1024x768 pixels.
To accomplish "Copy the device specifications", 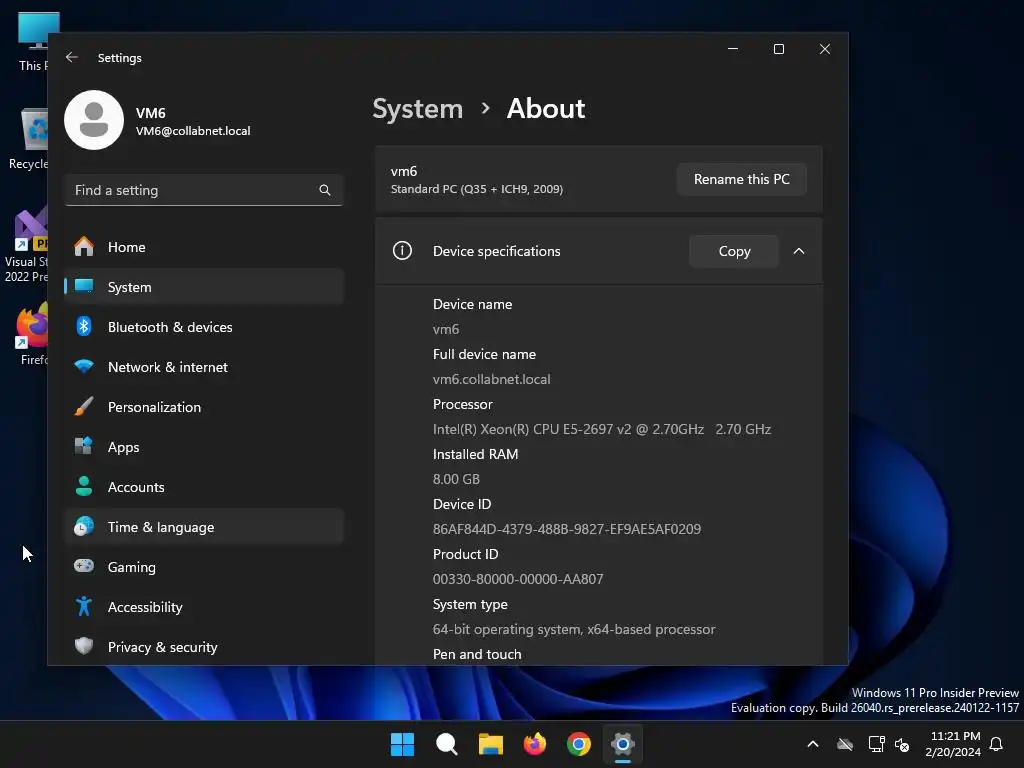I will [734, 251].
